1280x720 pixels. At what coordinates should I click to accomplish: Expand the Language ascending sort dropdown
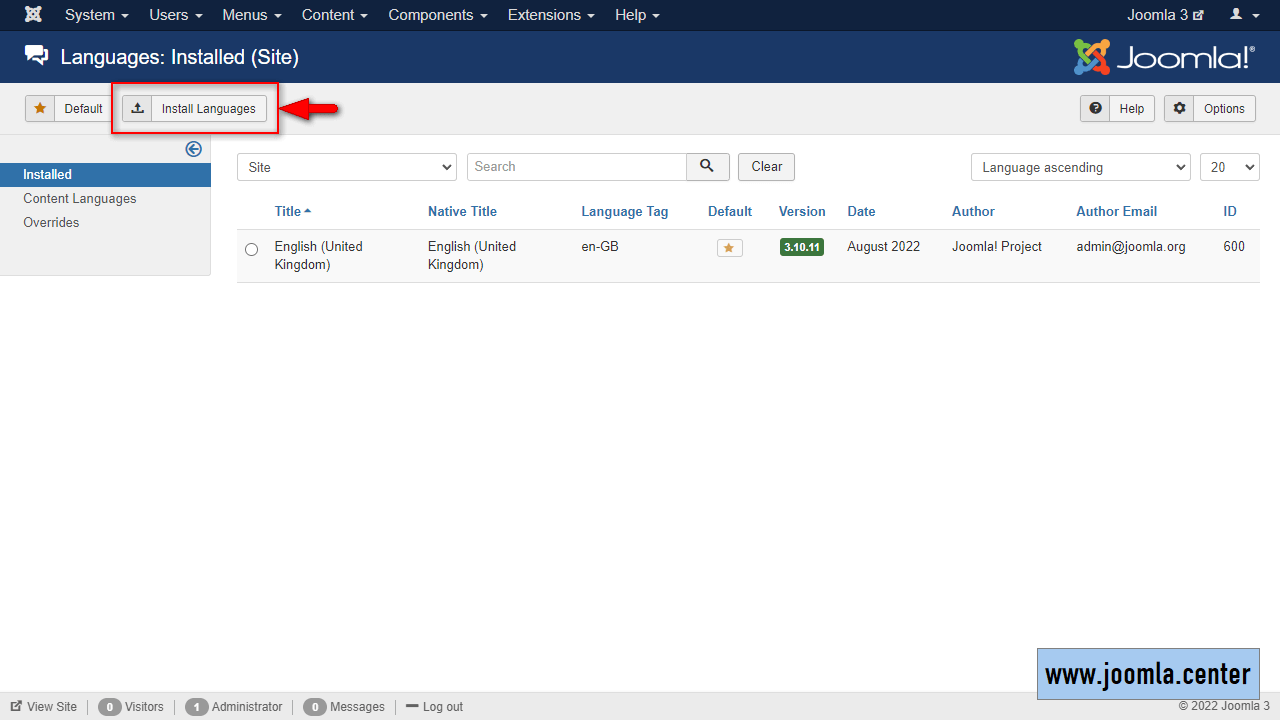point(1080,167)
